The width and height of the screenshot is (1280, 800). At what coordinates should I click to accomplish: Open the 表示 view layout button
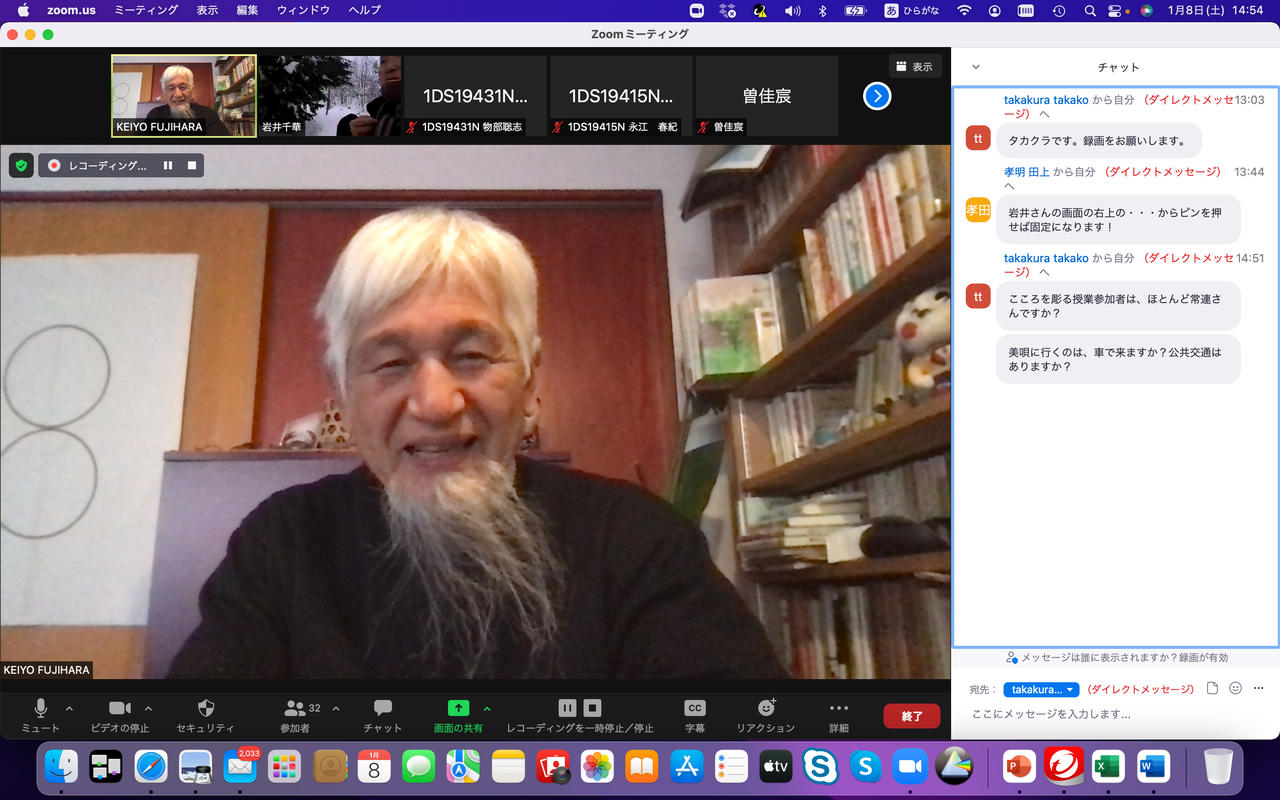click(x=915, y=67)
